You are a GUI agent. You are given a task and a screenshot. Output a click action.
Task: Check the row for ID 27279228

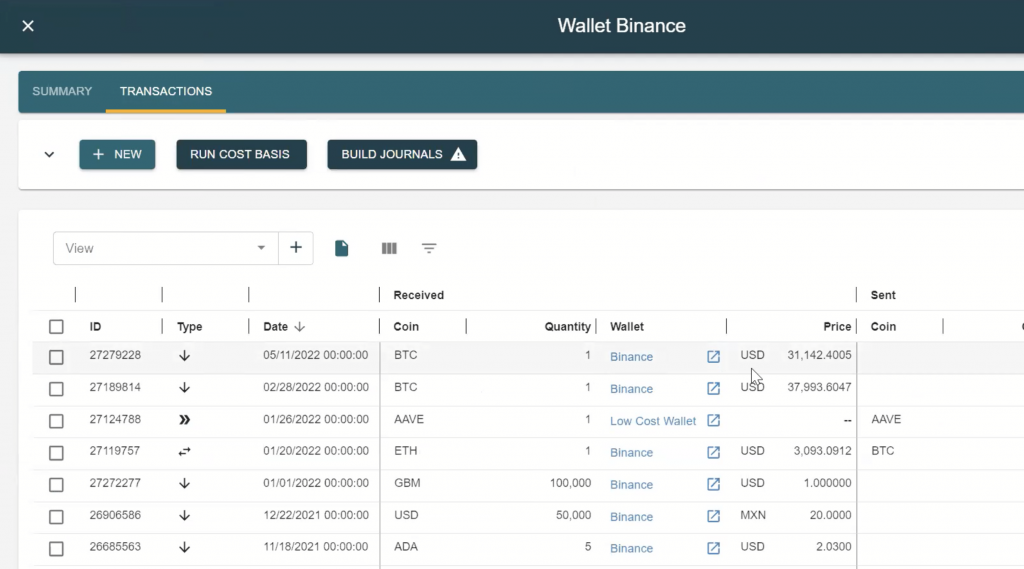[x=56, y=357]
